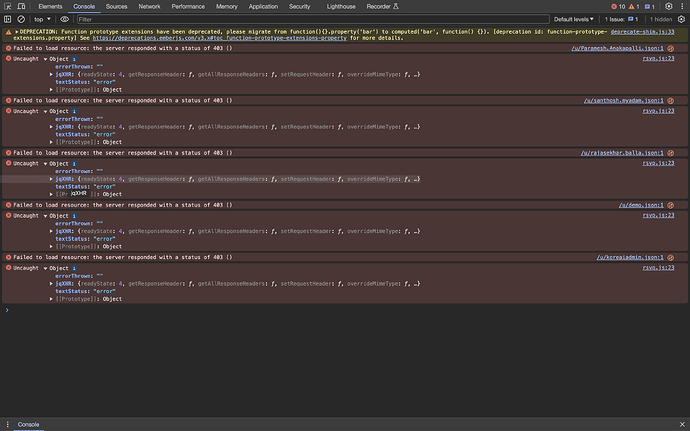Collapse the Uncaught Object under koreaiadmin error
The image size is (690, 431).
click(45, 269)
